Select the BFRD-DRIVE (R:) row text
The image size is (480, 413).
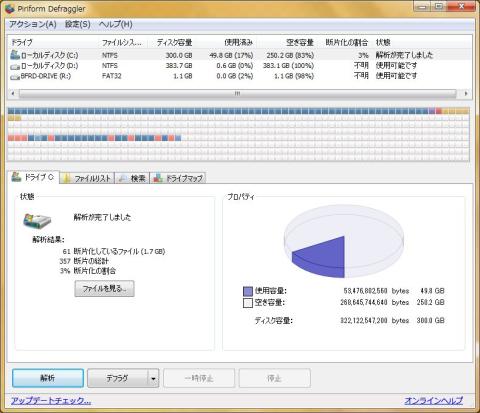(x=46, y=76)
